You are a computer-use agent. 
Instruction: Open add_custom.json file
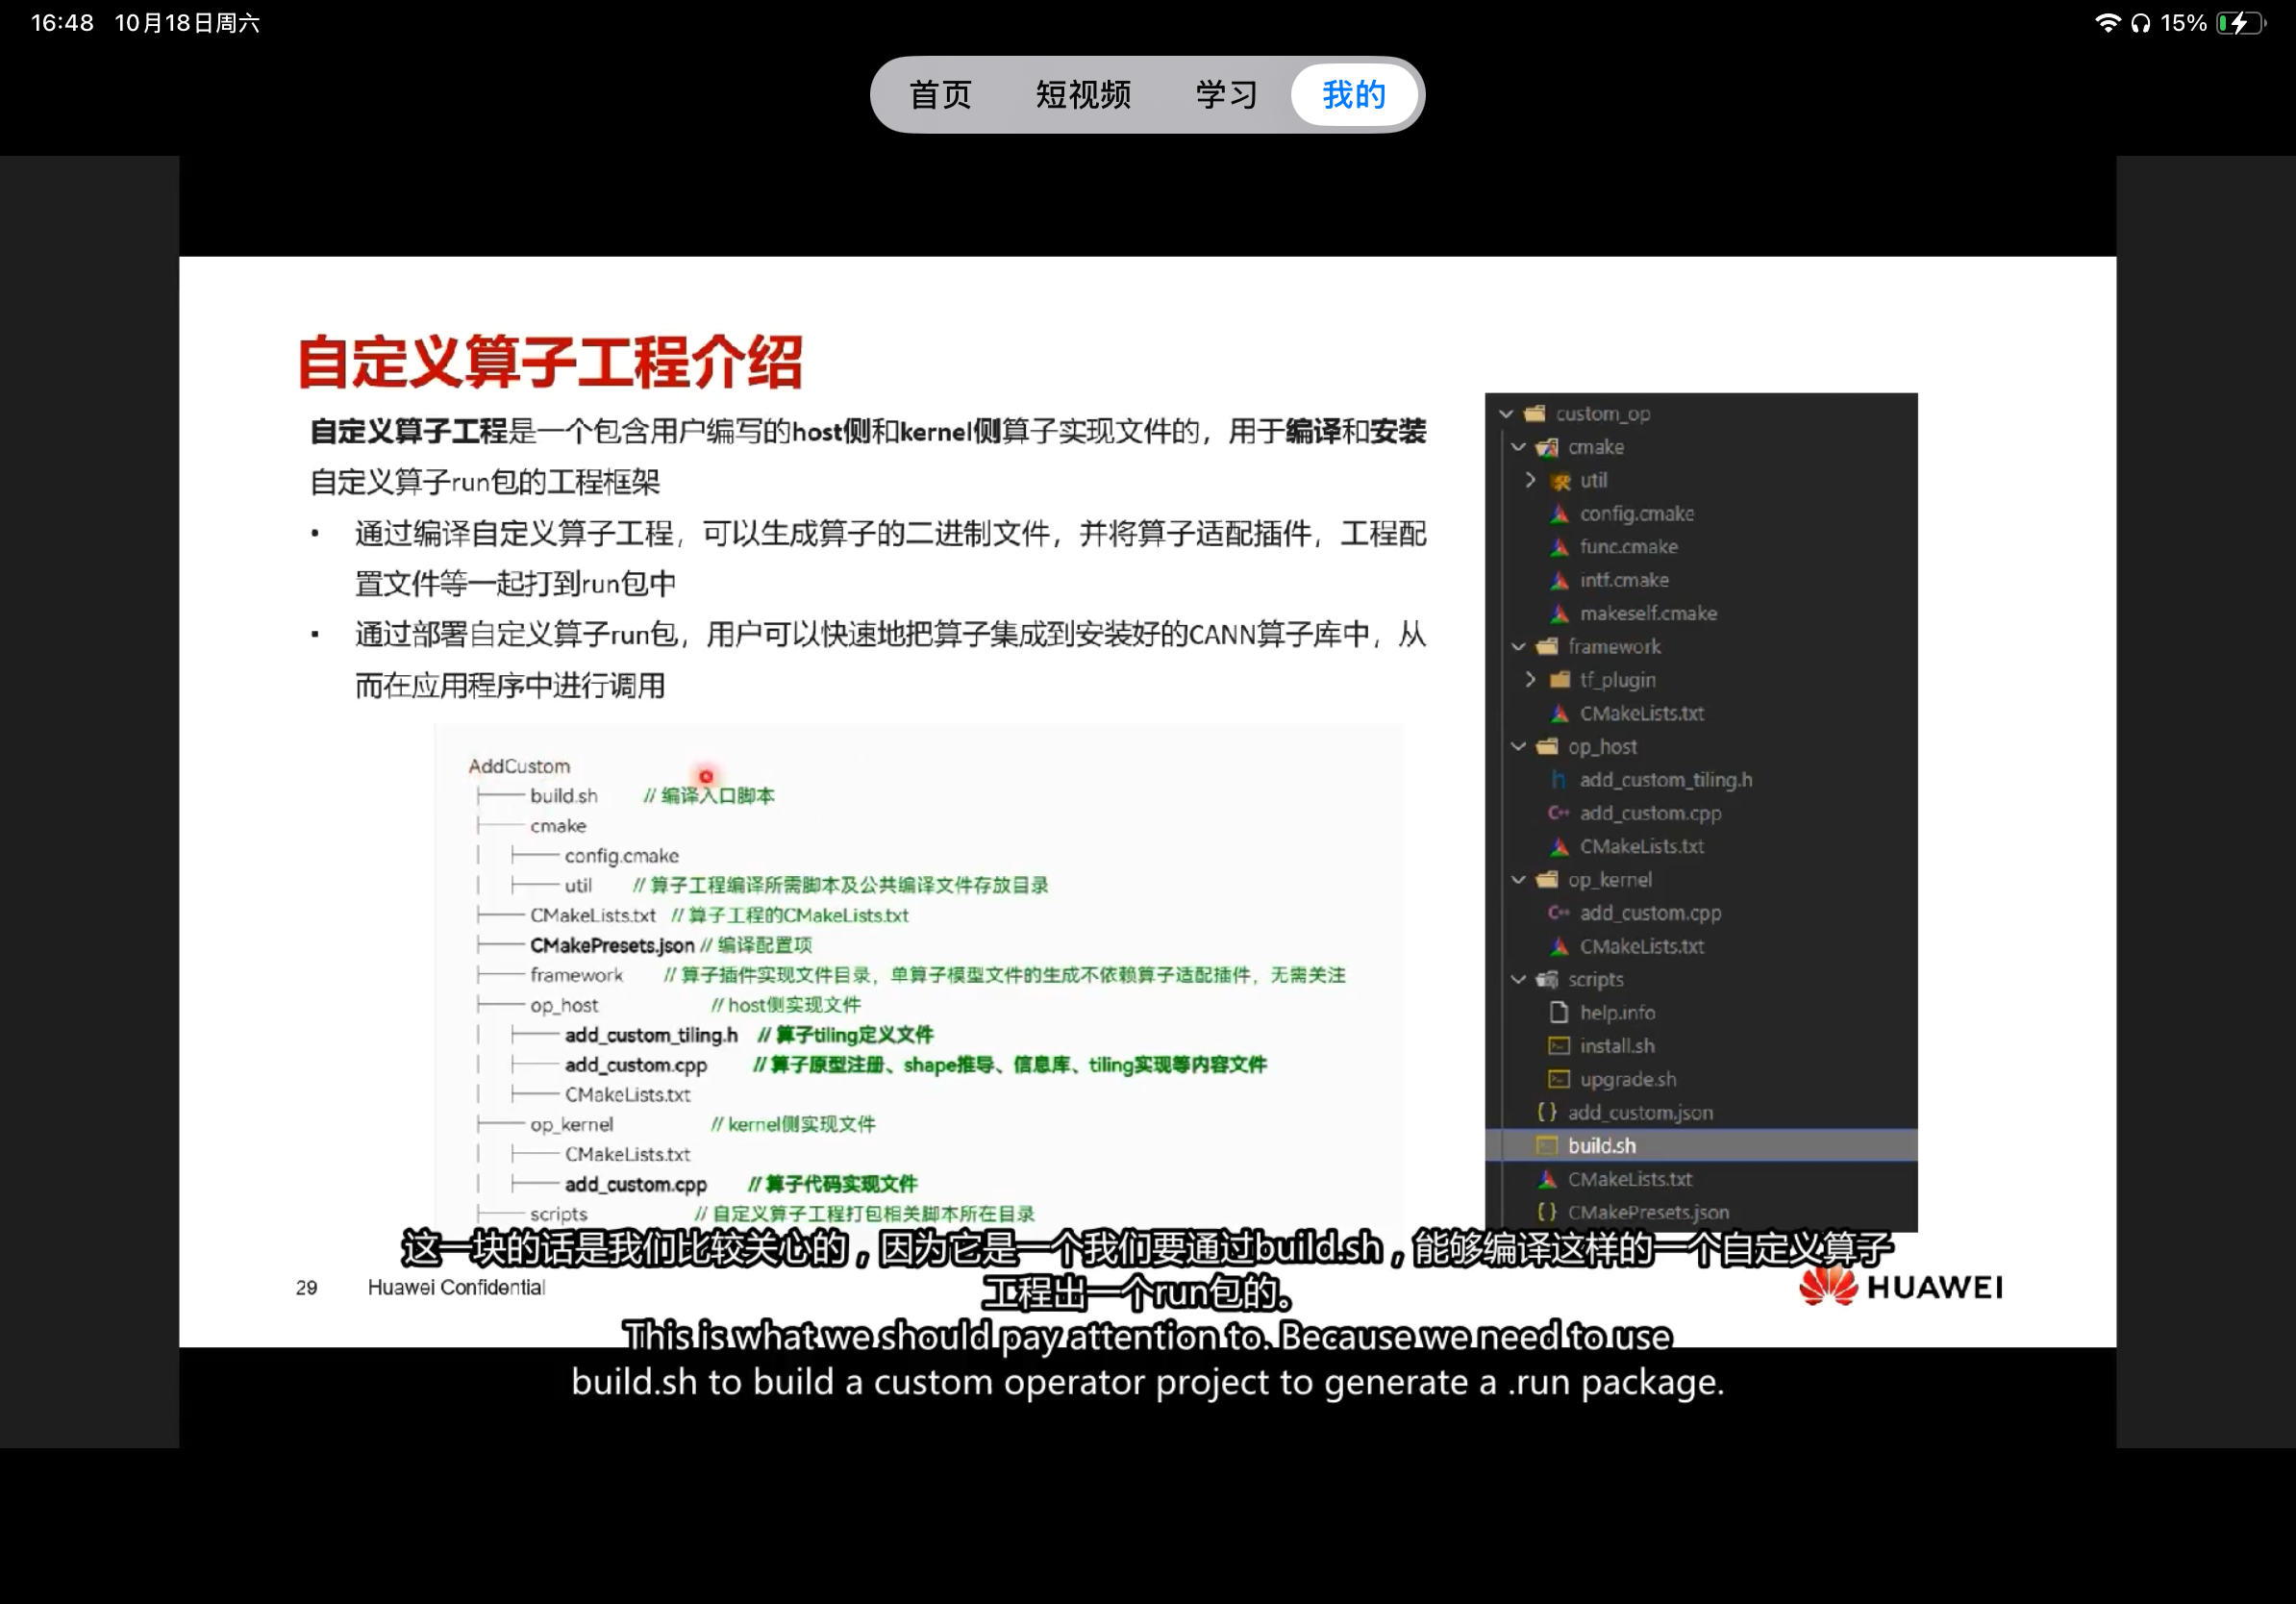(x=1640, y=1112)
